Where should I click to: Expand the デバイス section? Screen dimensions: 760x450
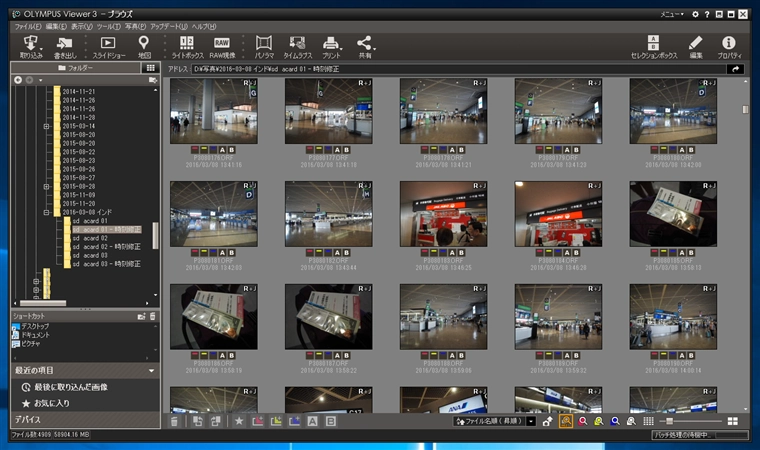(85, 419)
